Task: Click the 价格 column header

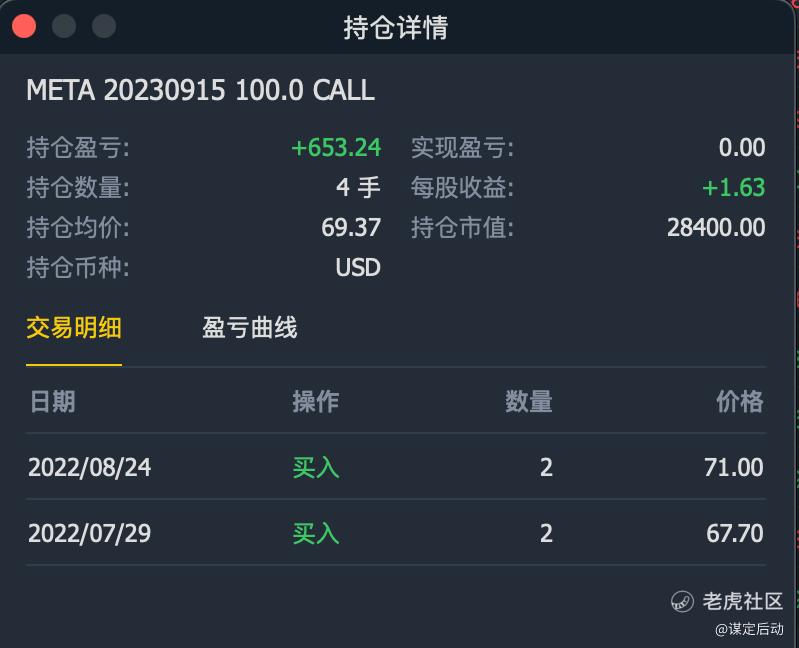Action: pos(739,401)
